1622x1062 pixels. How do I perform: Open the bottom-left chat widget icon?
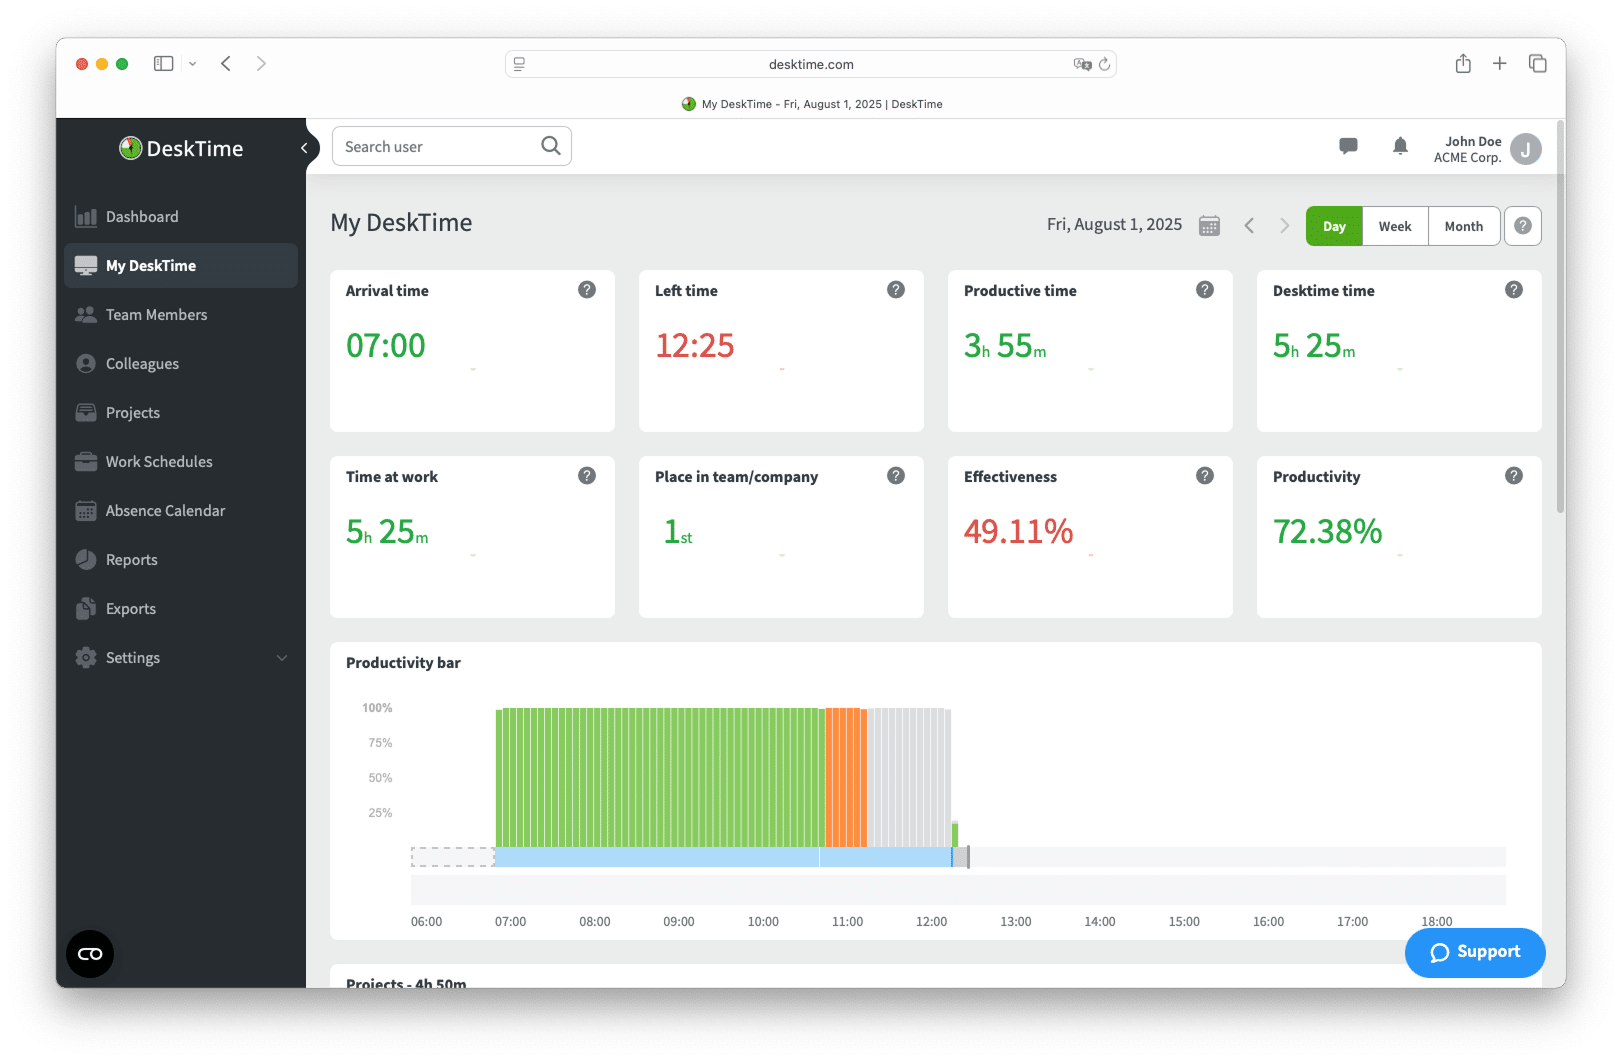90,954
